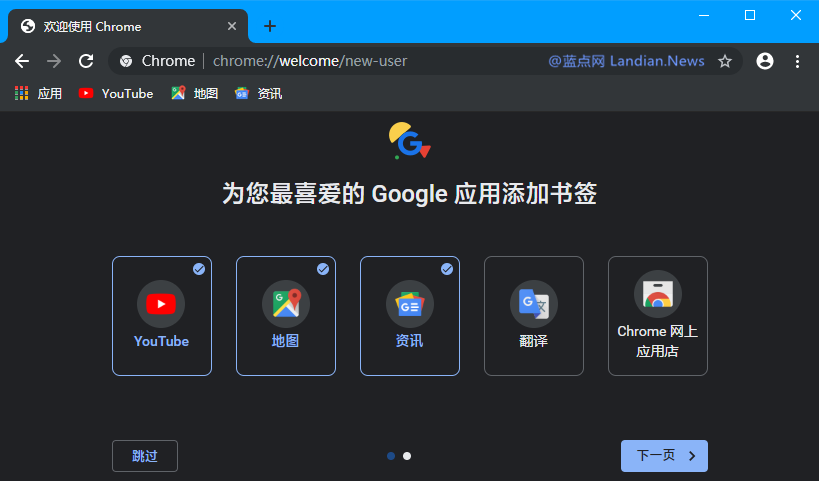The image size is (819, 481).
Task: Click the skip button
Action: [145, 456]
